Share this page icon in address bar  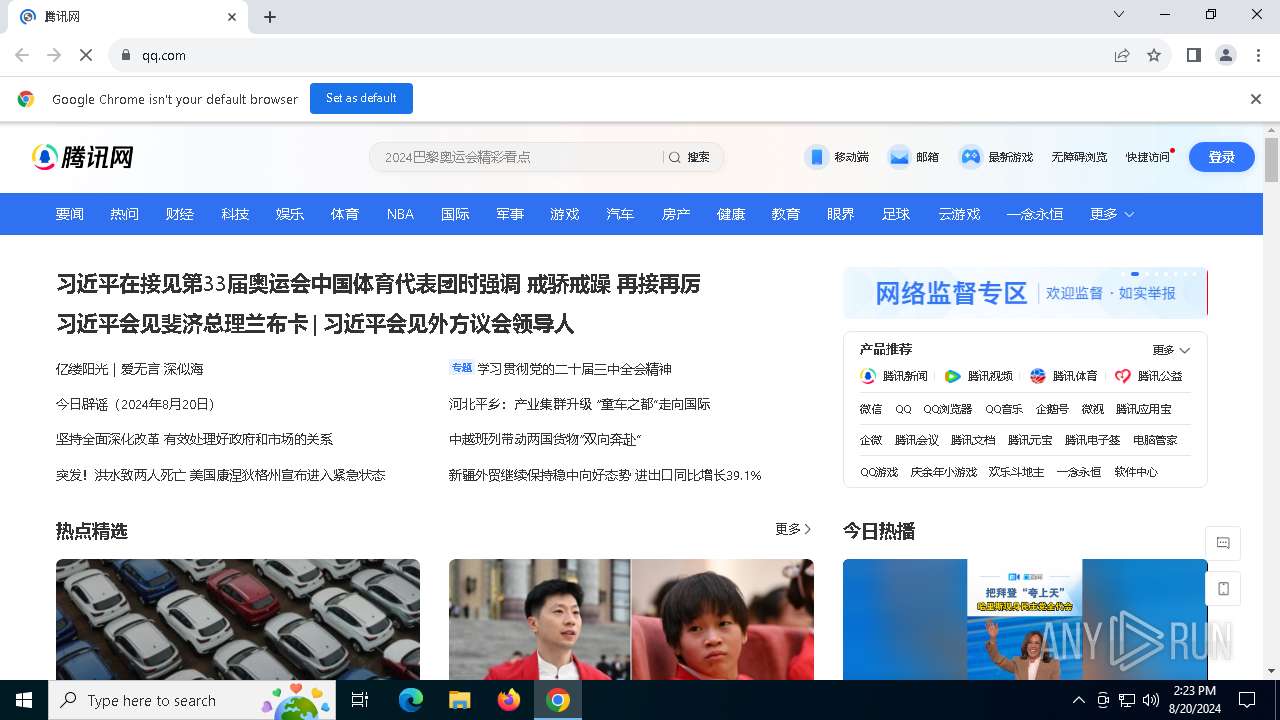(x=1122, y=55)
